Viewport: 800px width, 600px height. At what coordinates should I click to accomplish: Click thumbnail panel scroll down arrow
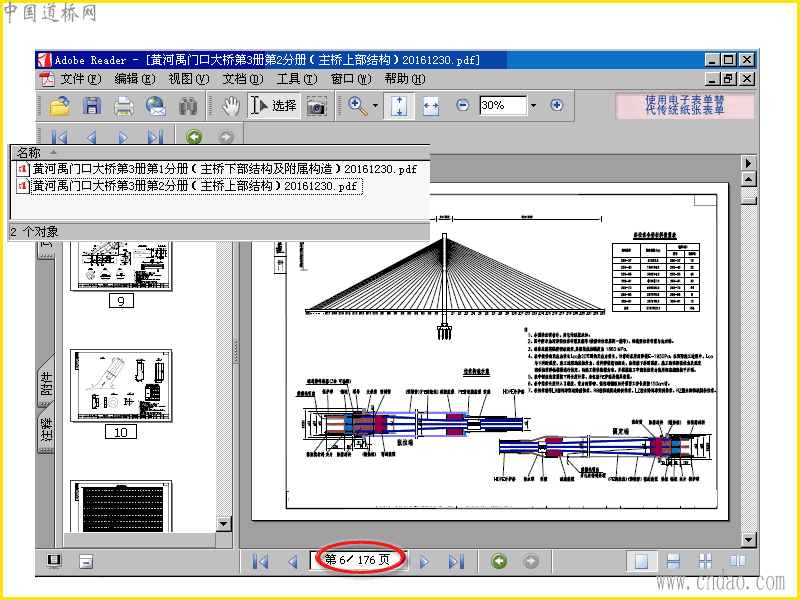[x=223, y=524]
